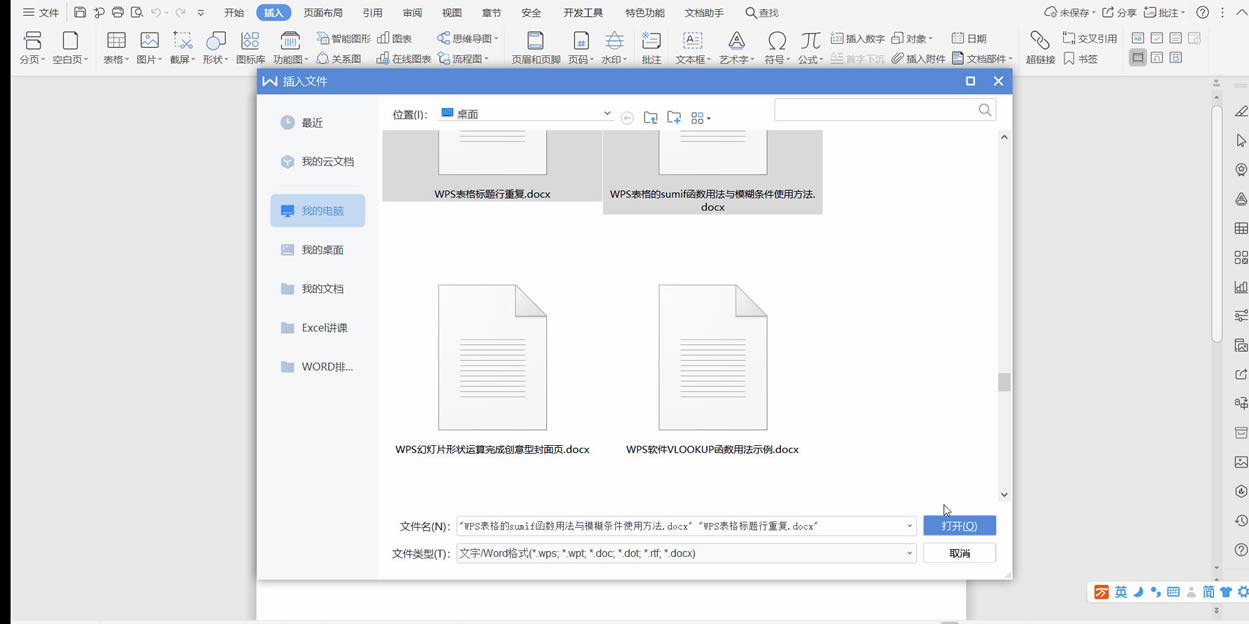Open the 未保存 cloud status dropdown
1249x624 pixels.
(1070, 13)
